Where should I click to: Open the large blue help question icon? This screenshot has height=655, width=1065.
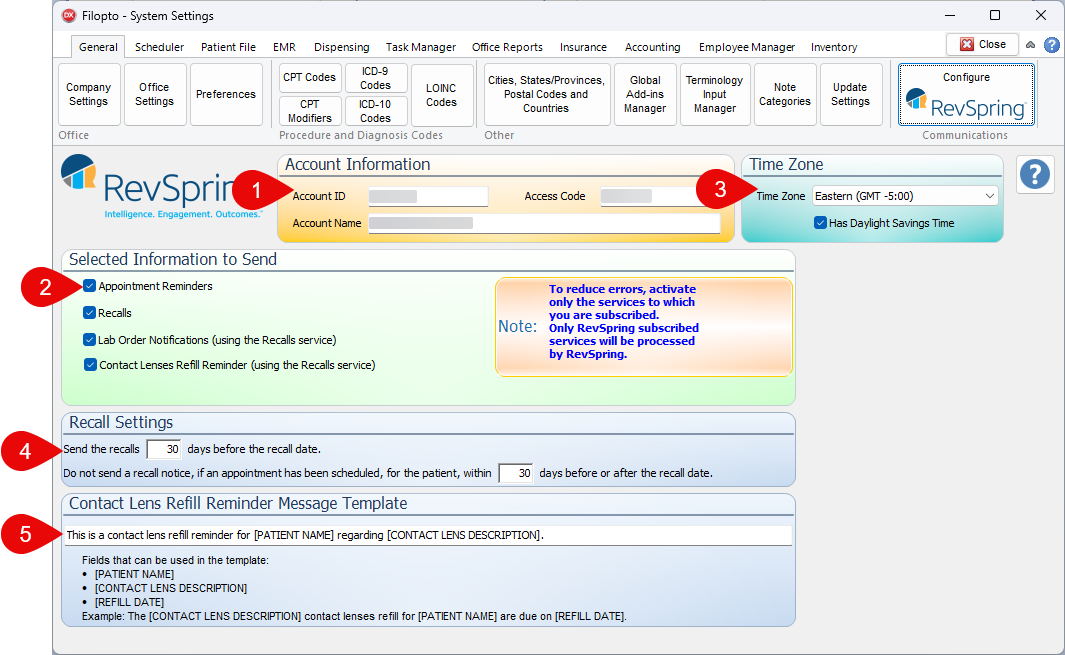pyautogui.click(x=1035, y=175)
